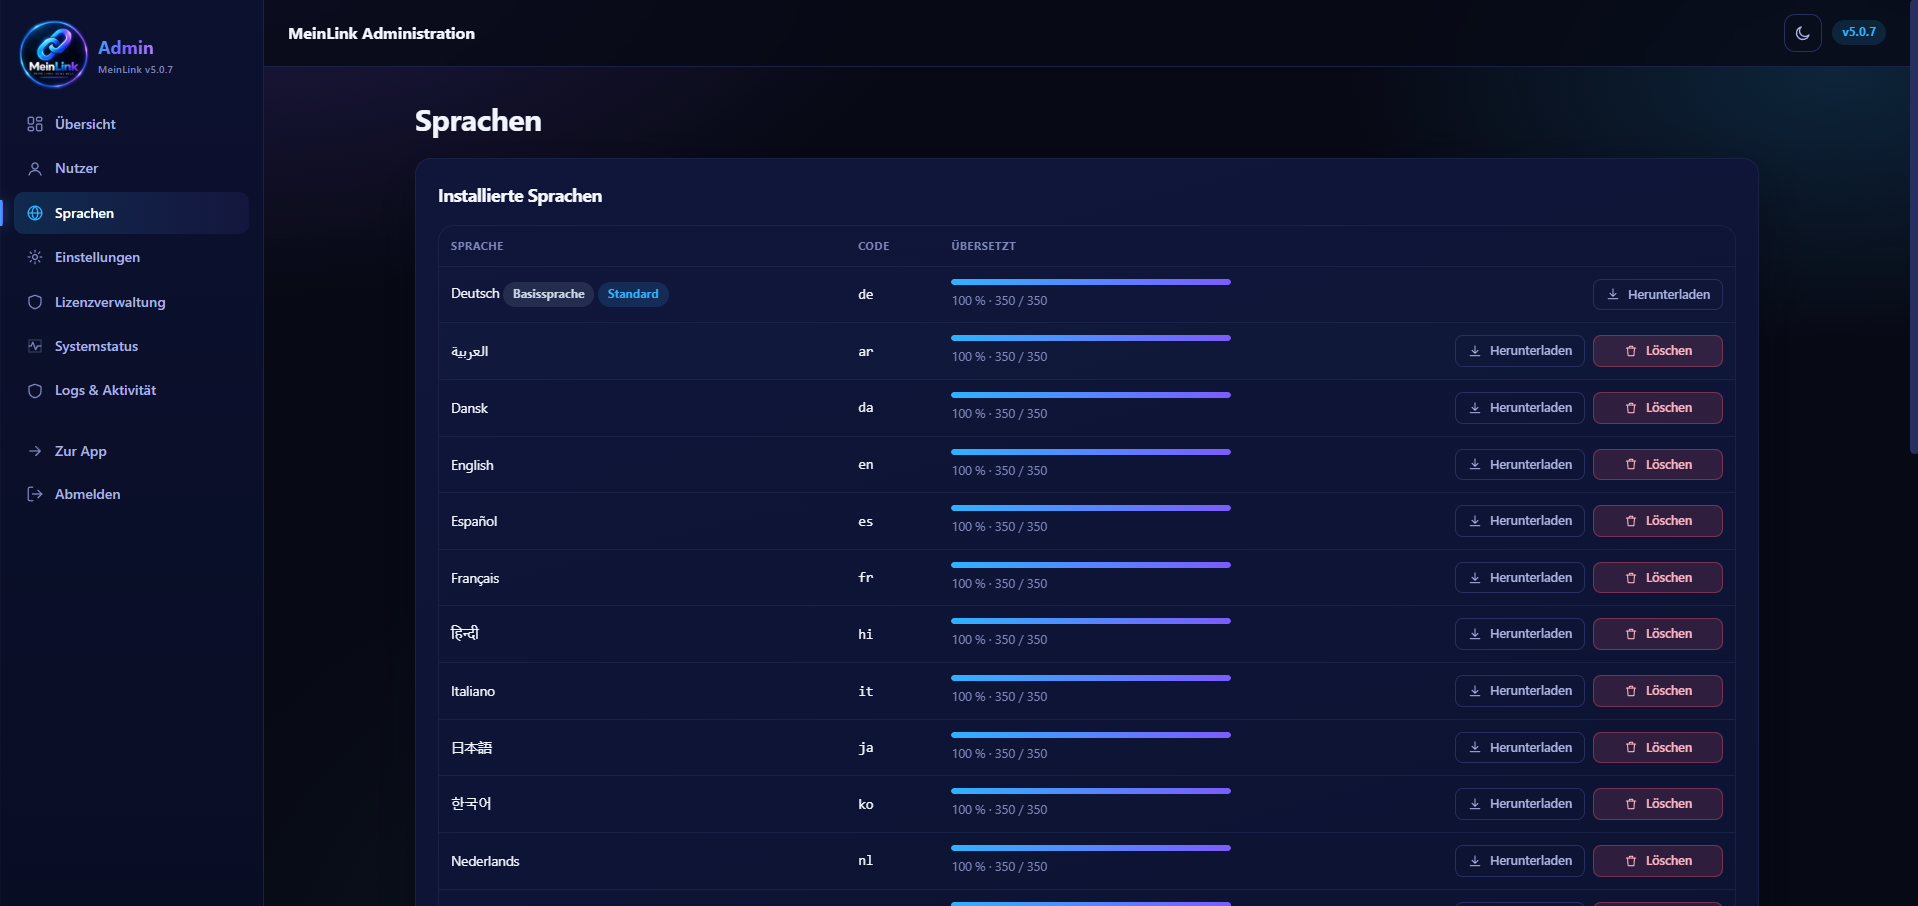Open the Nutzer menu item
The width and height of the screenshot is (1918, 906).
tap(131, 168)
